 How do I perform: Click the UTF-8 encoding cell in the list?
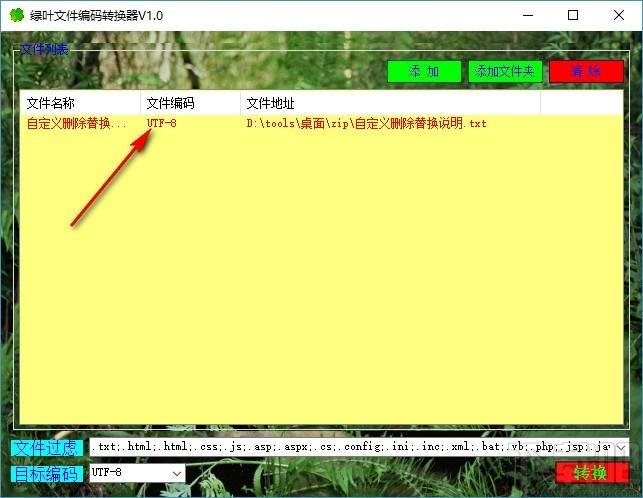[x=162, y=123]
